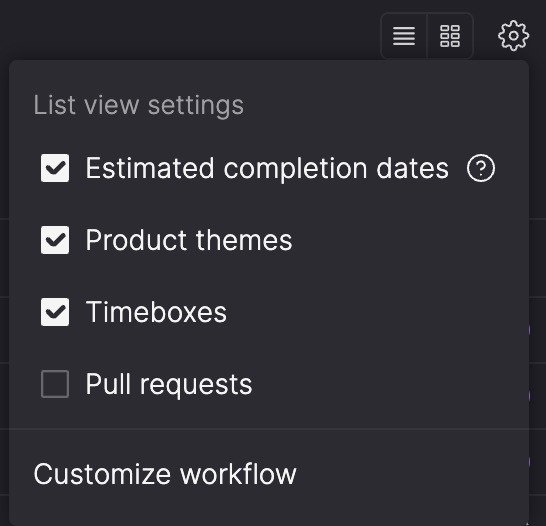Screen dimensions: 546x526
Task: Open help for estimated completion dates
Action: 481,168
